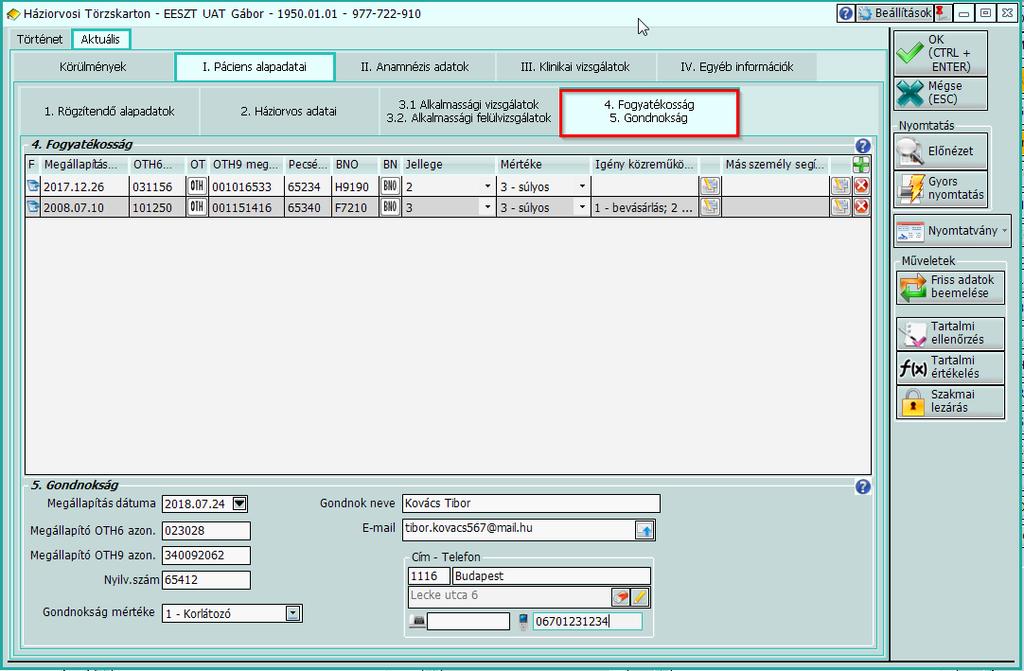Open Beállítások settings
This screenshot has height=671, width=1024.
click(895, 13)
